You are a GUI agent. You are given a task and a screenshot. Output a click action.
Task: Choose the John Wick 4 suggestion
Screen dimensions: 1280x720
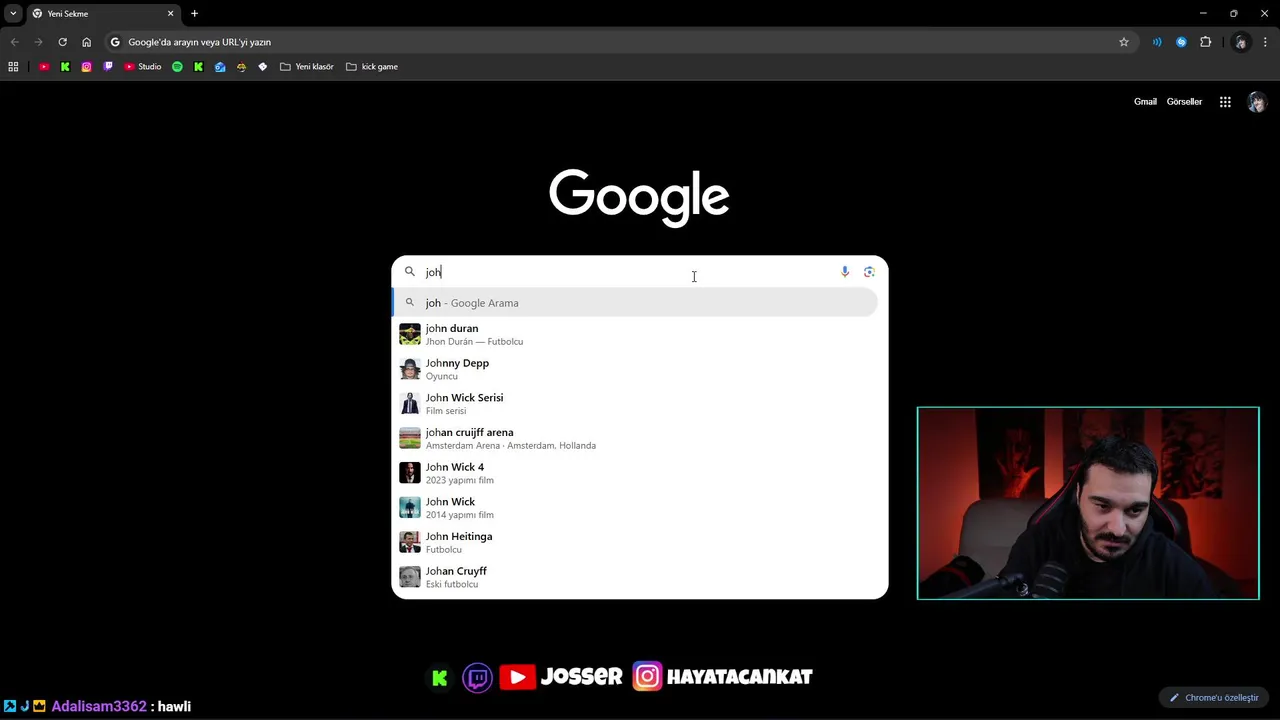pos(635,473)
